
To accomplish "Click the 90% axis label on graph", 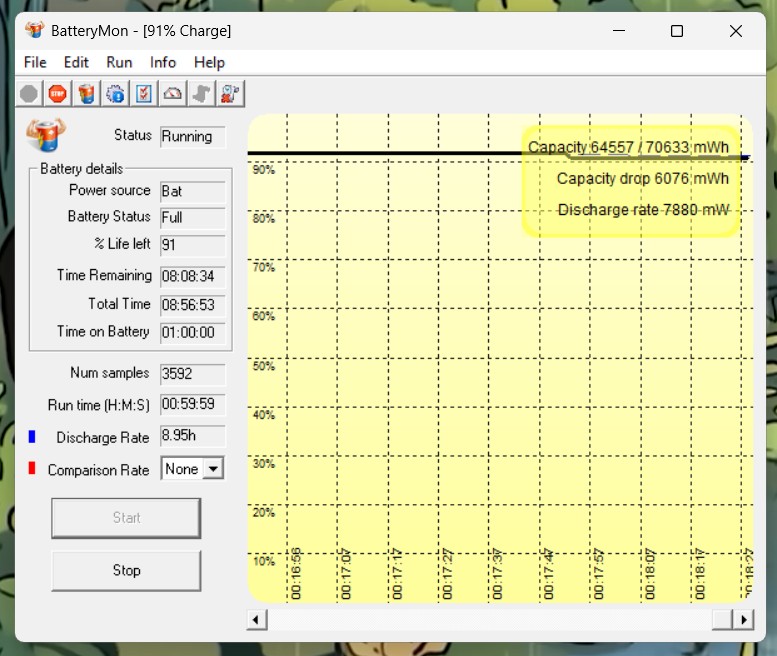I will 264,170.
